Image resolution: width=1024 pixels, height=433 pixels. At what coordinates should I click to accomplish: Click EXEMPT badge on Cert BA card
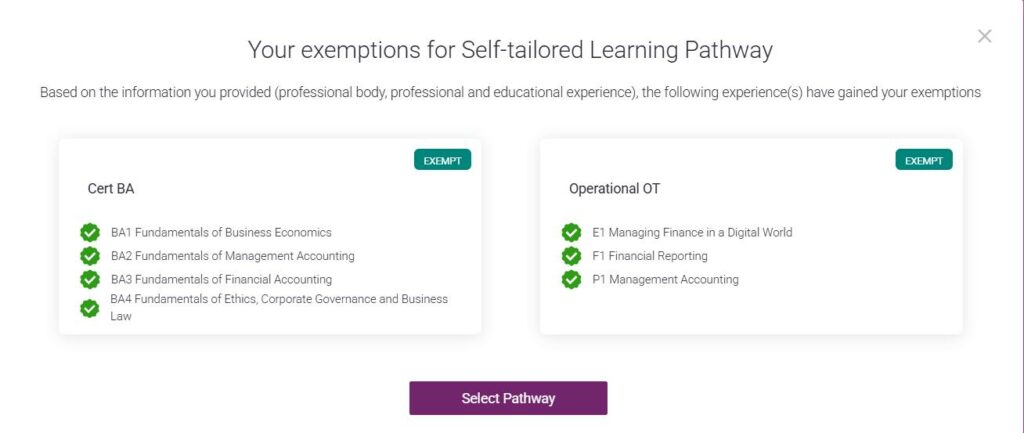(x=442, y=160)
